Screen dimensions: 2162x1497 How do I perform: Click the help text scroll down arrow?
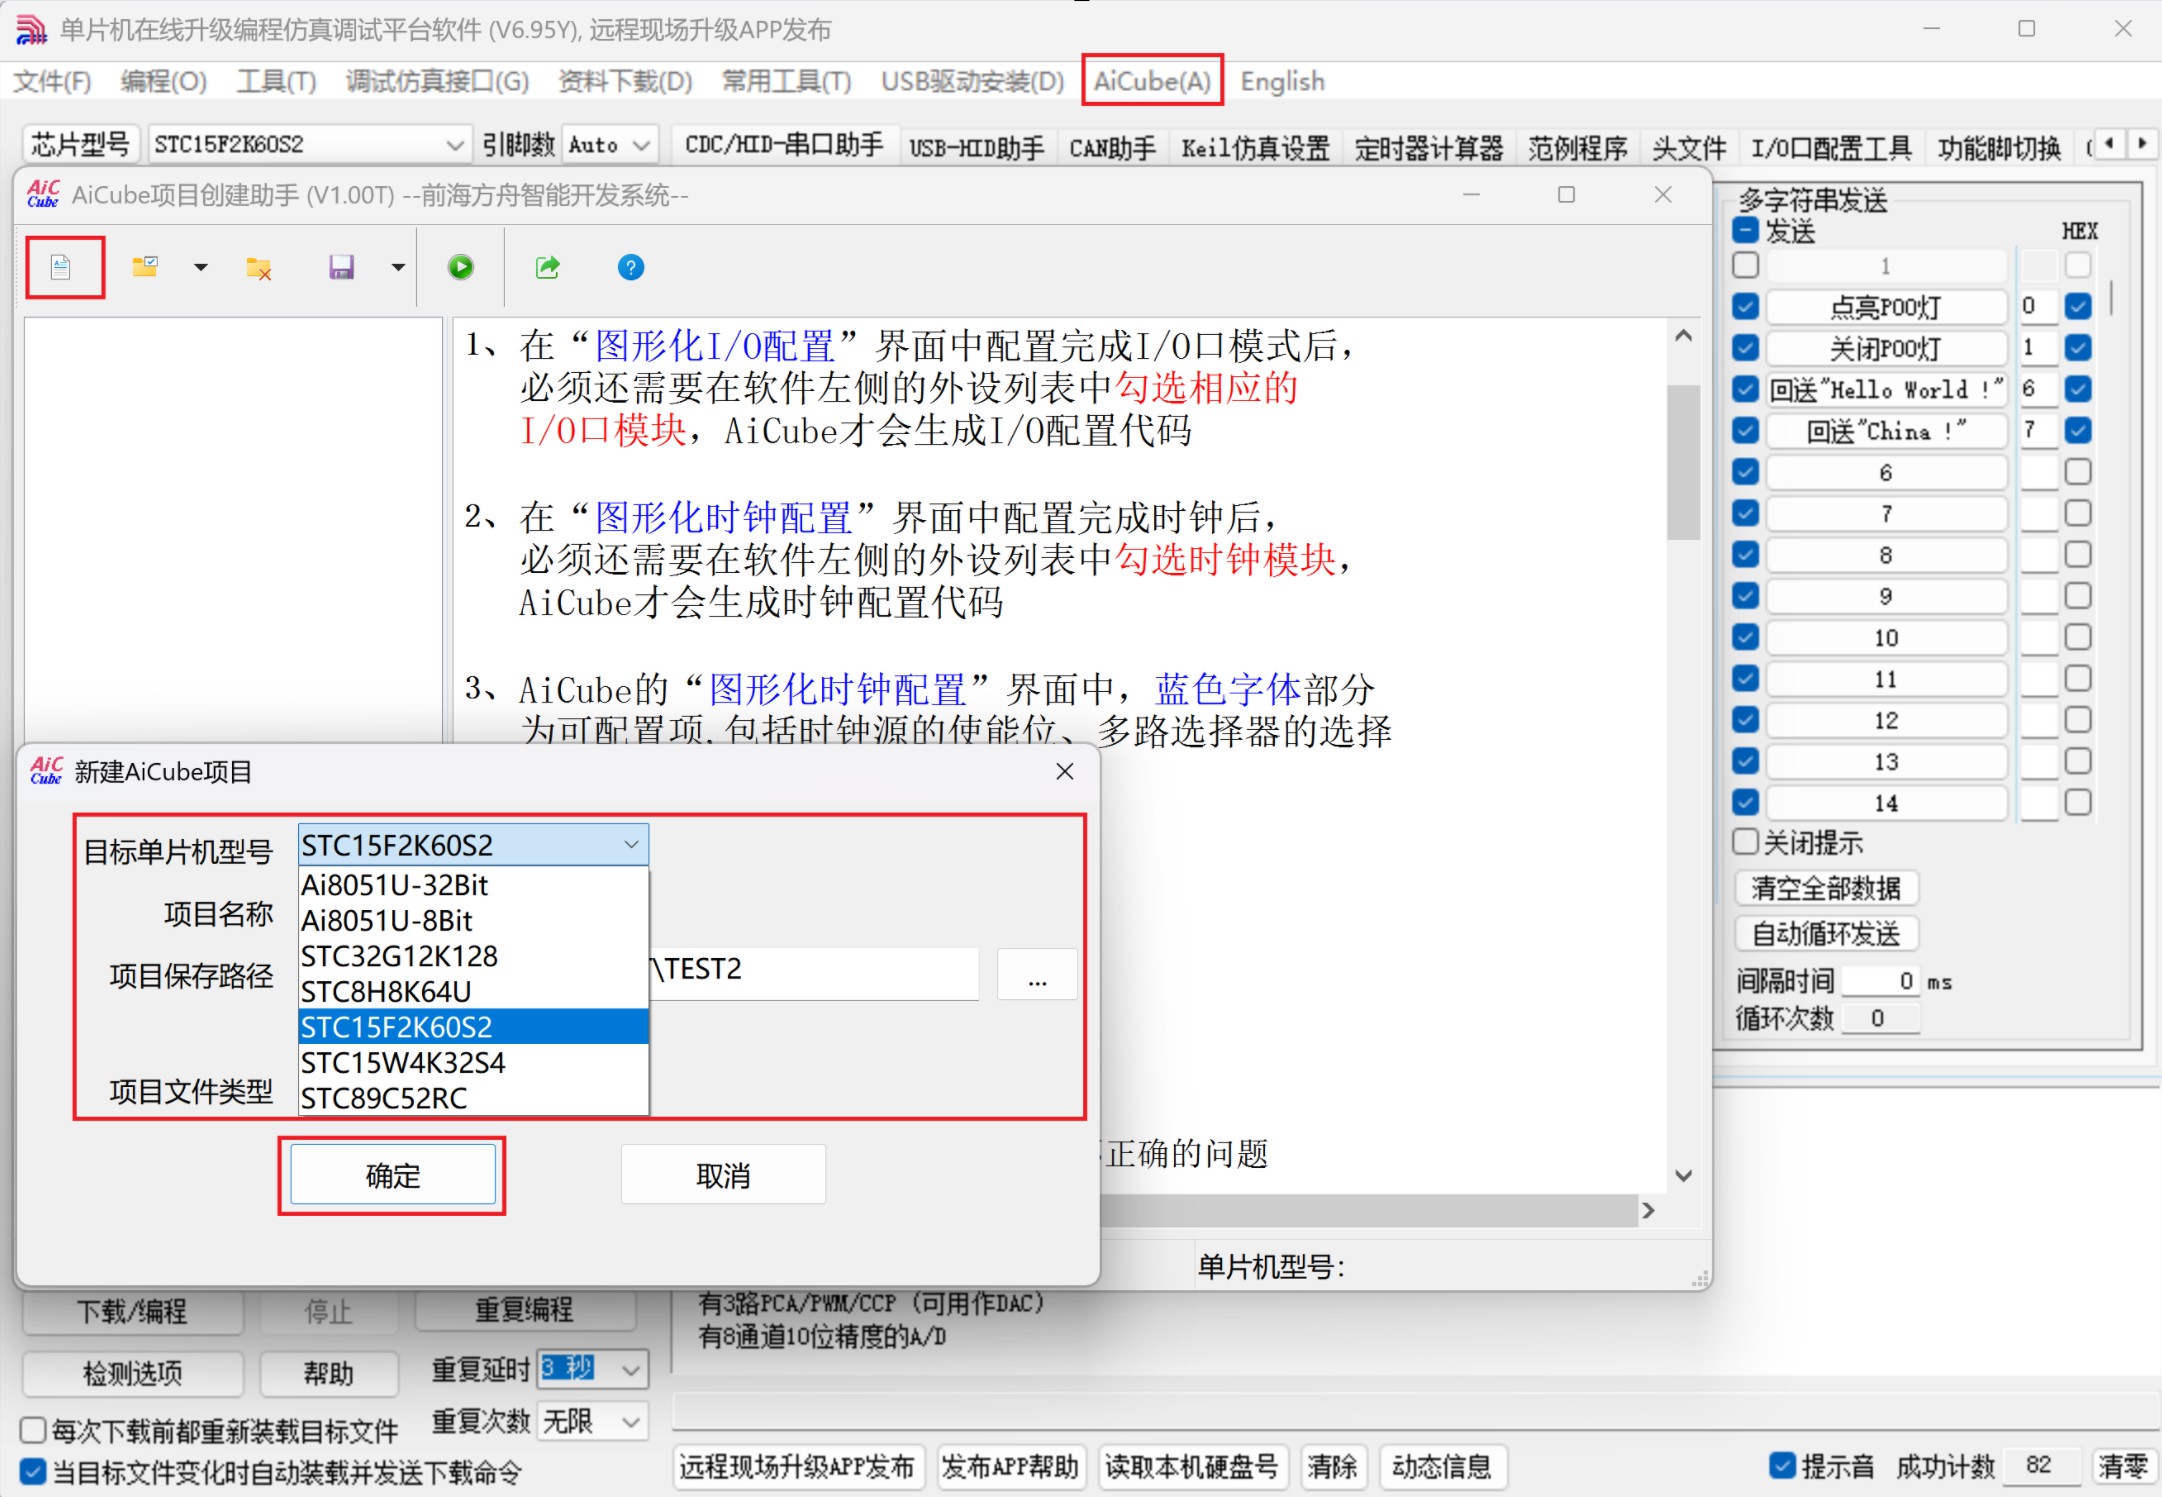pyautogui.click(x=1684, y=1175)
